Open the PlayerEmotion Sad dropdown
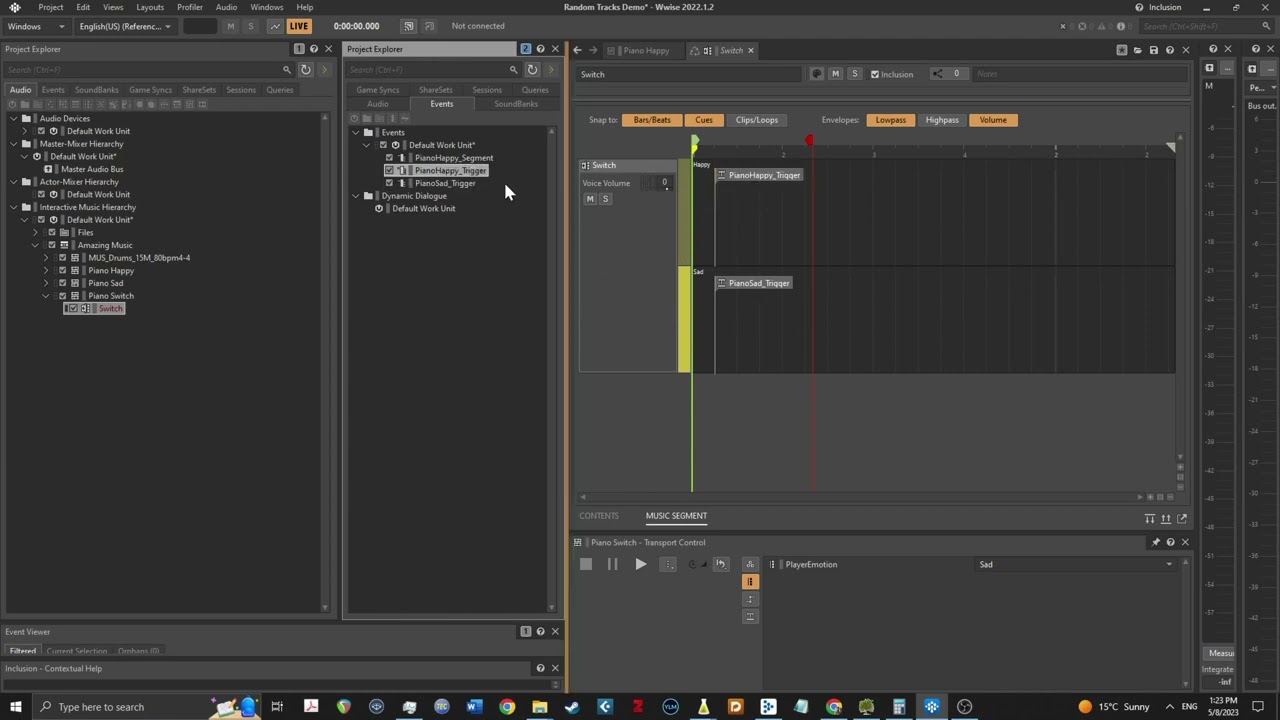This screenshot has width=1280, height=720. pyautogui.click(x=1076, y=564)
